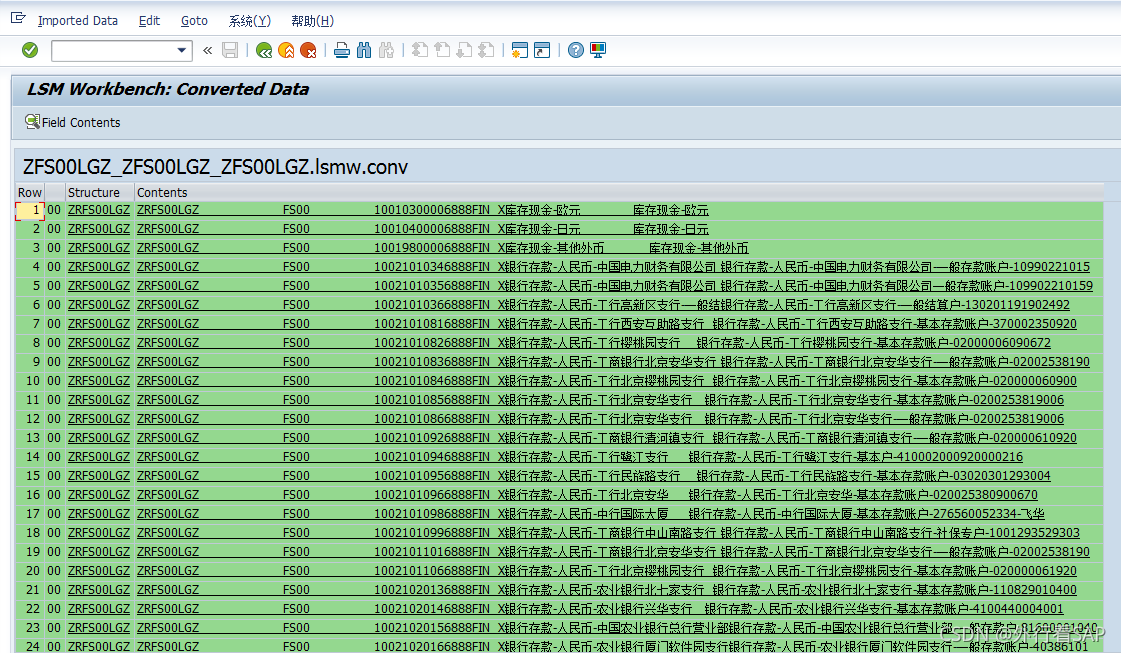Click the Help question mark icon
1121x653 pixels.
576,50
